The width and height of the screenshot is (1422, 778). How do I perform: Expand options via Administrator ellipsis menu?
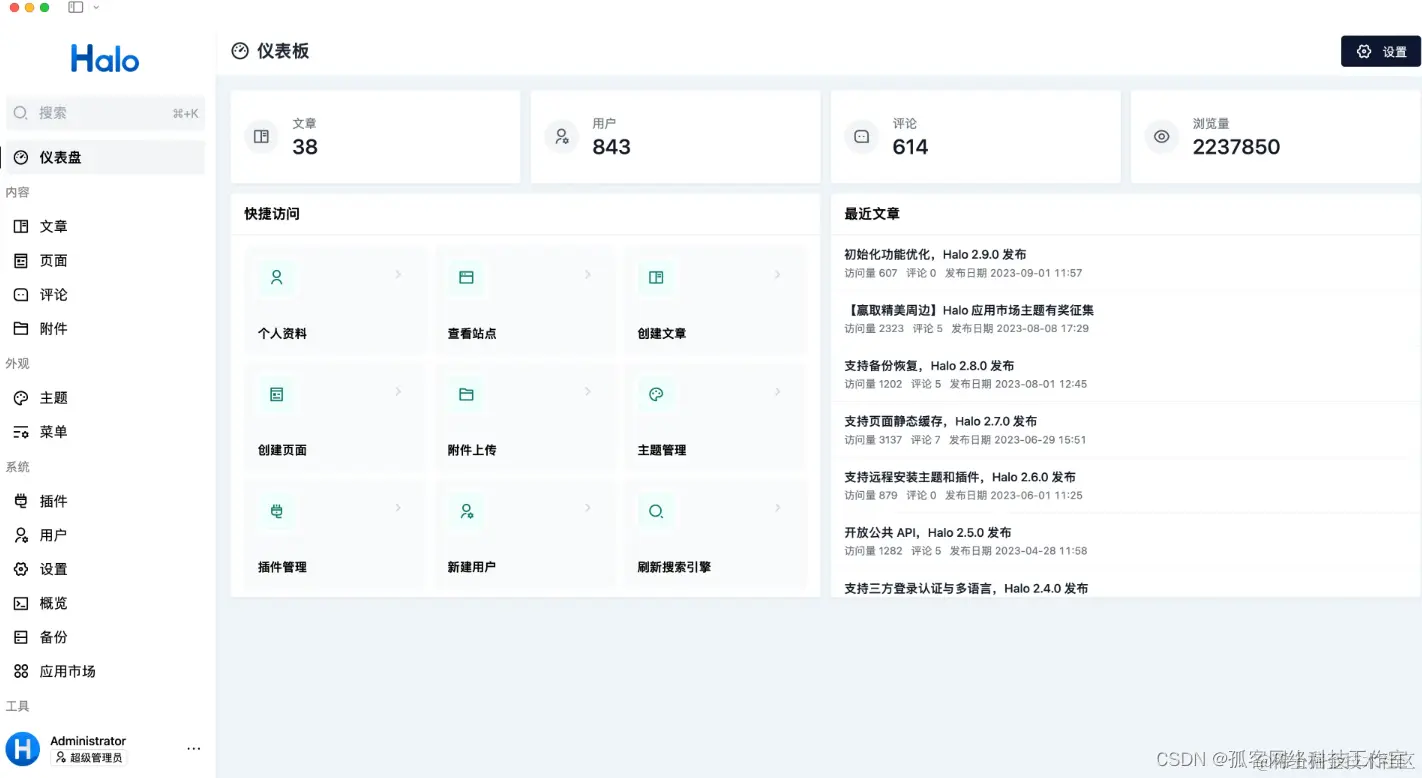point(194,748)
